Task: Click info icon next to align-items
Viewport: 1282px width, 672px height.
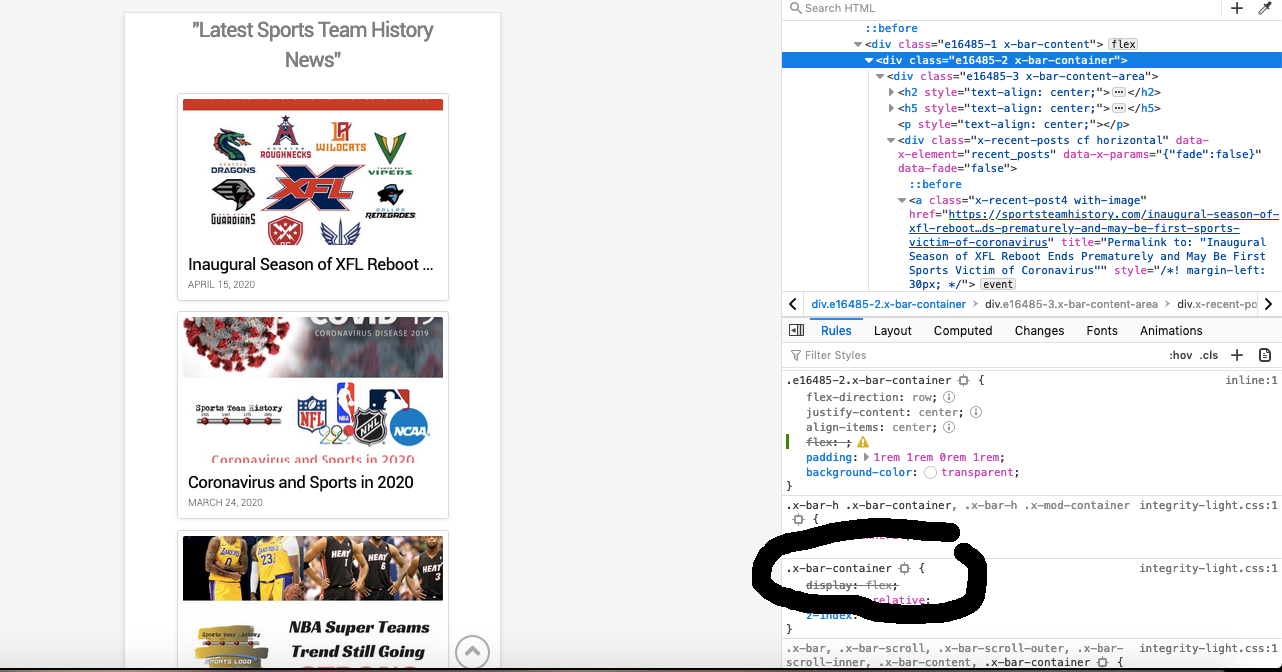Action: [949, 427]
